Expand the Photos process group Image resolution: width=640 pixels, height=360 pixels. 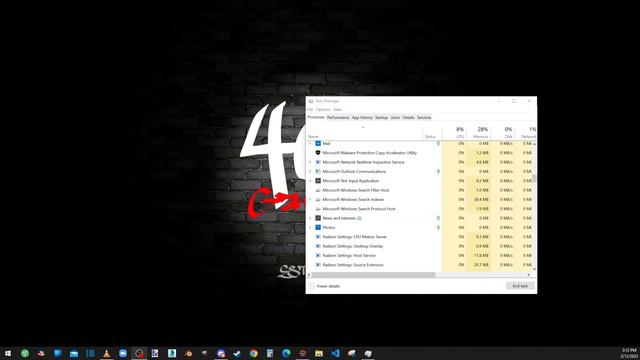click(310, 227)
